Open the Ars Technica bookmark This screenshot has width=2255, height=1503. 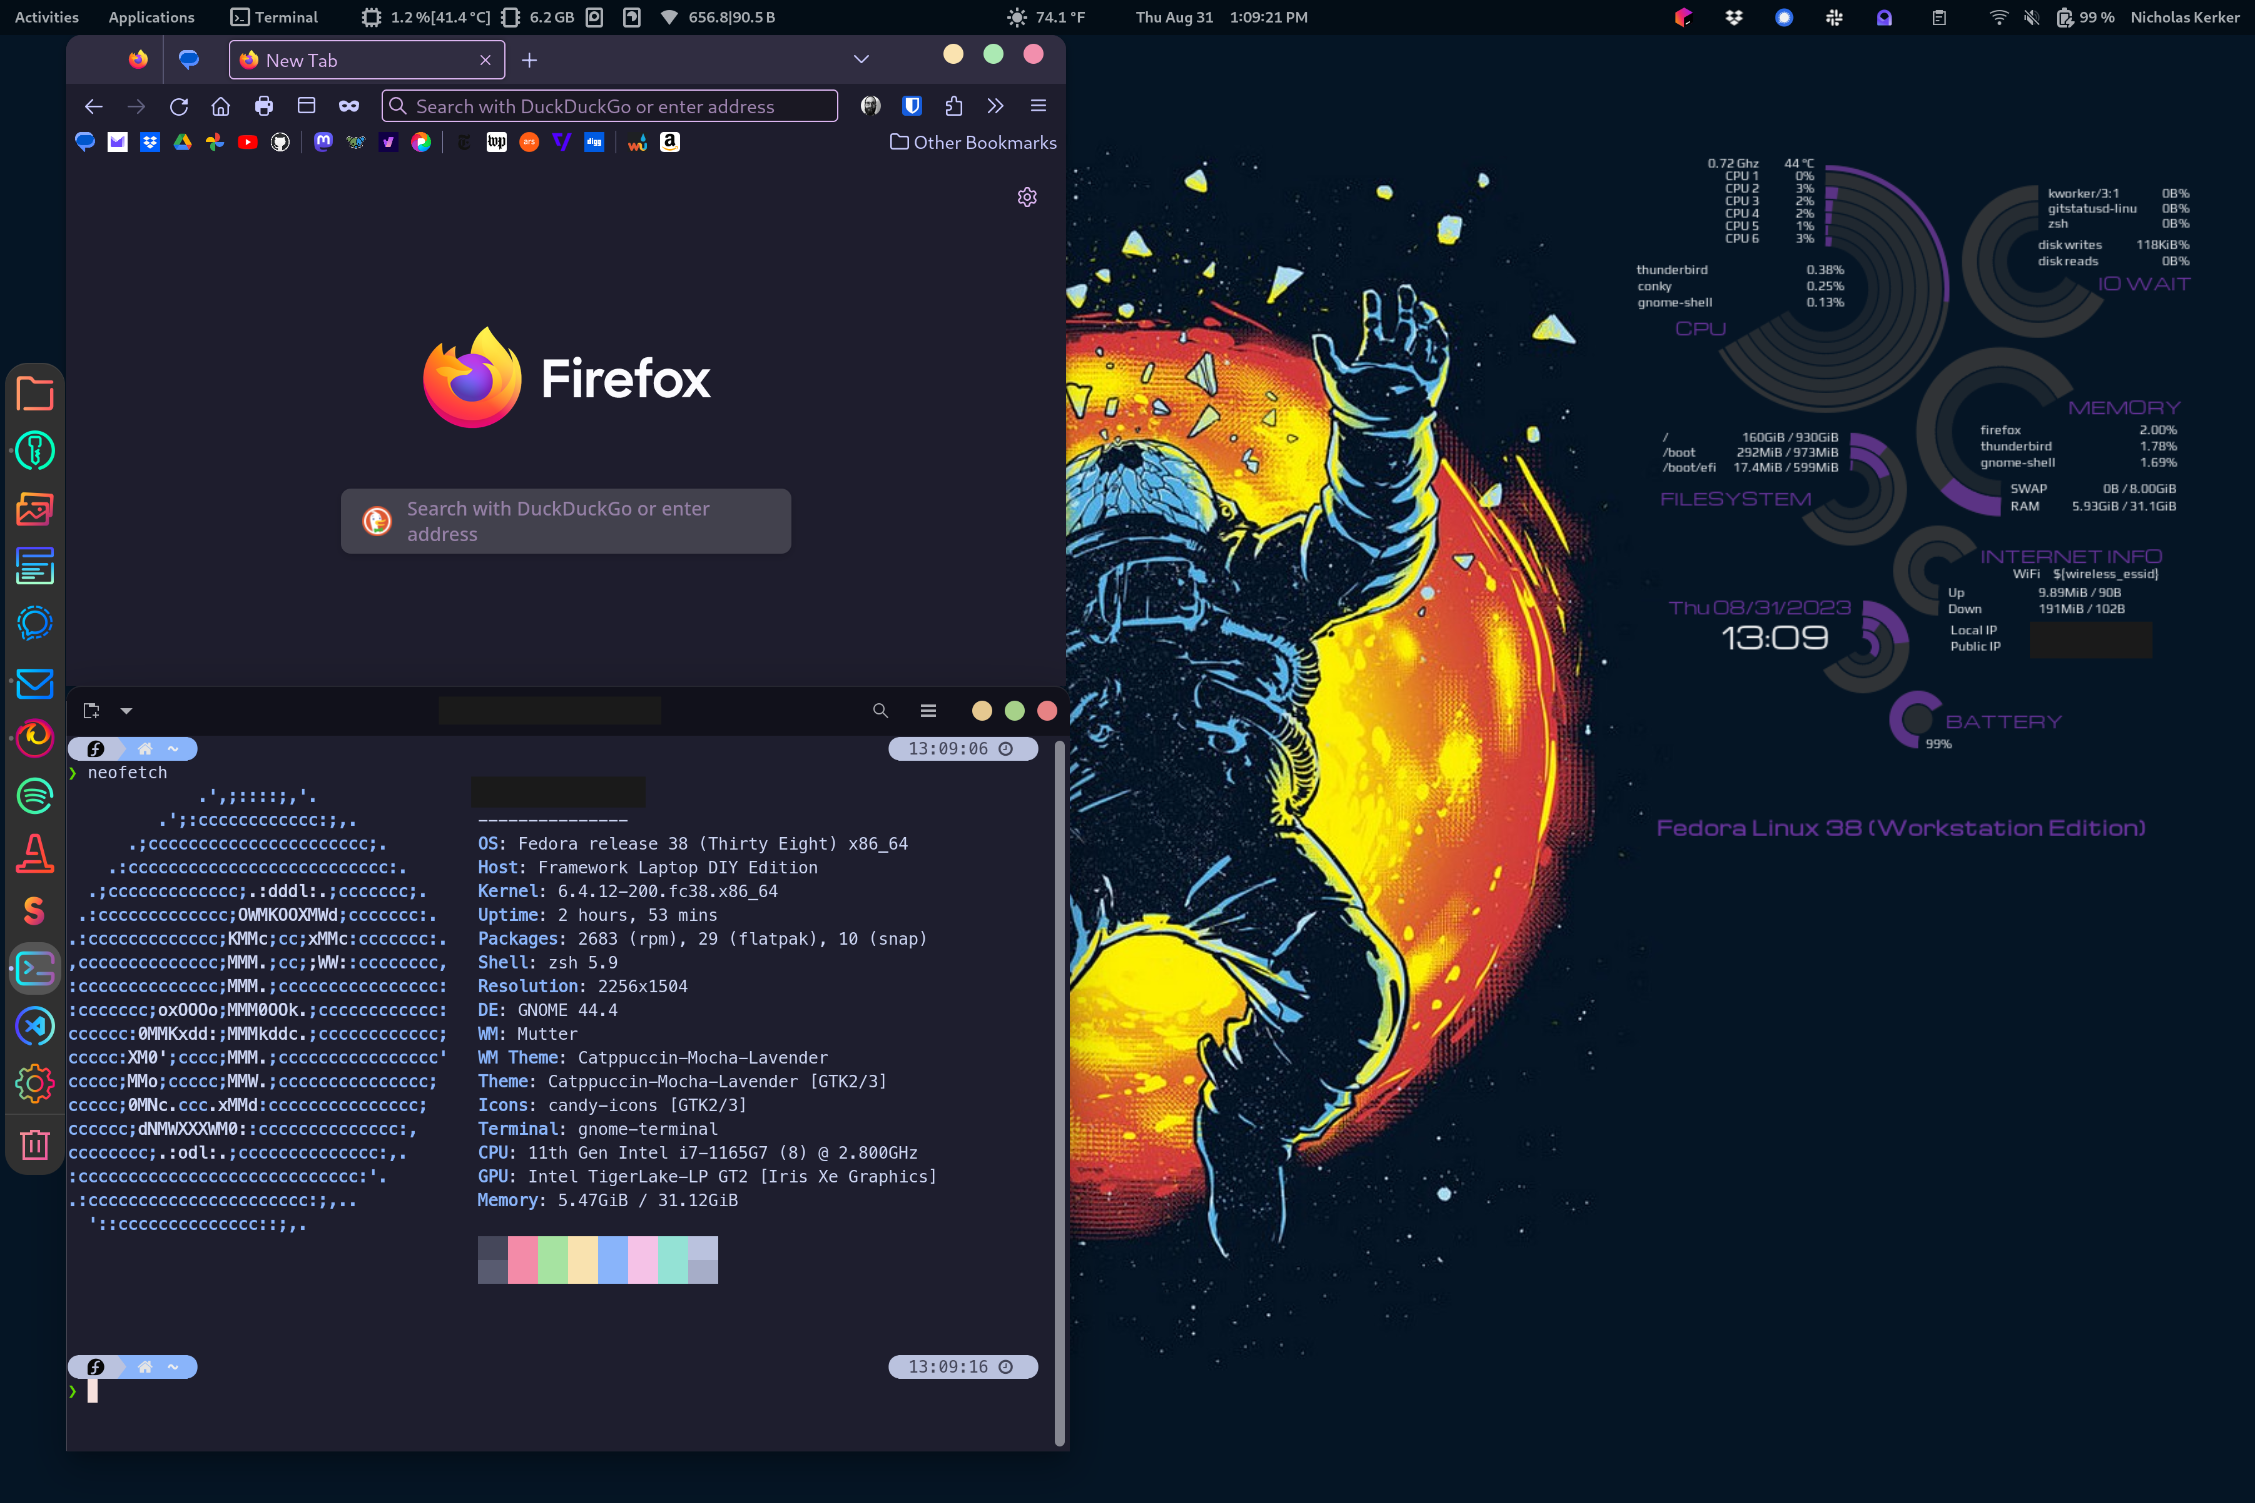[529, 142]
